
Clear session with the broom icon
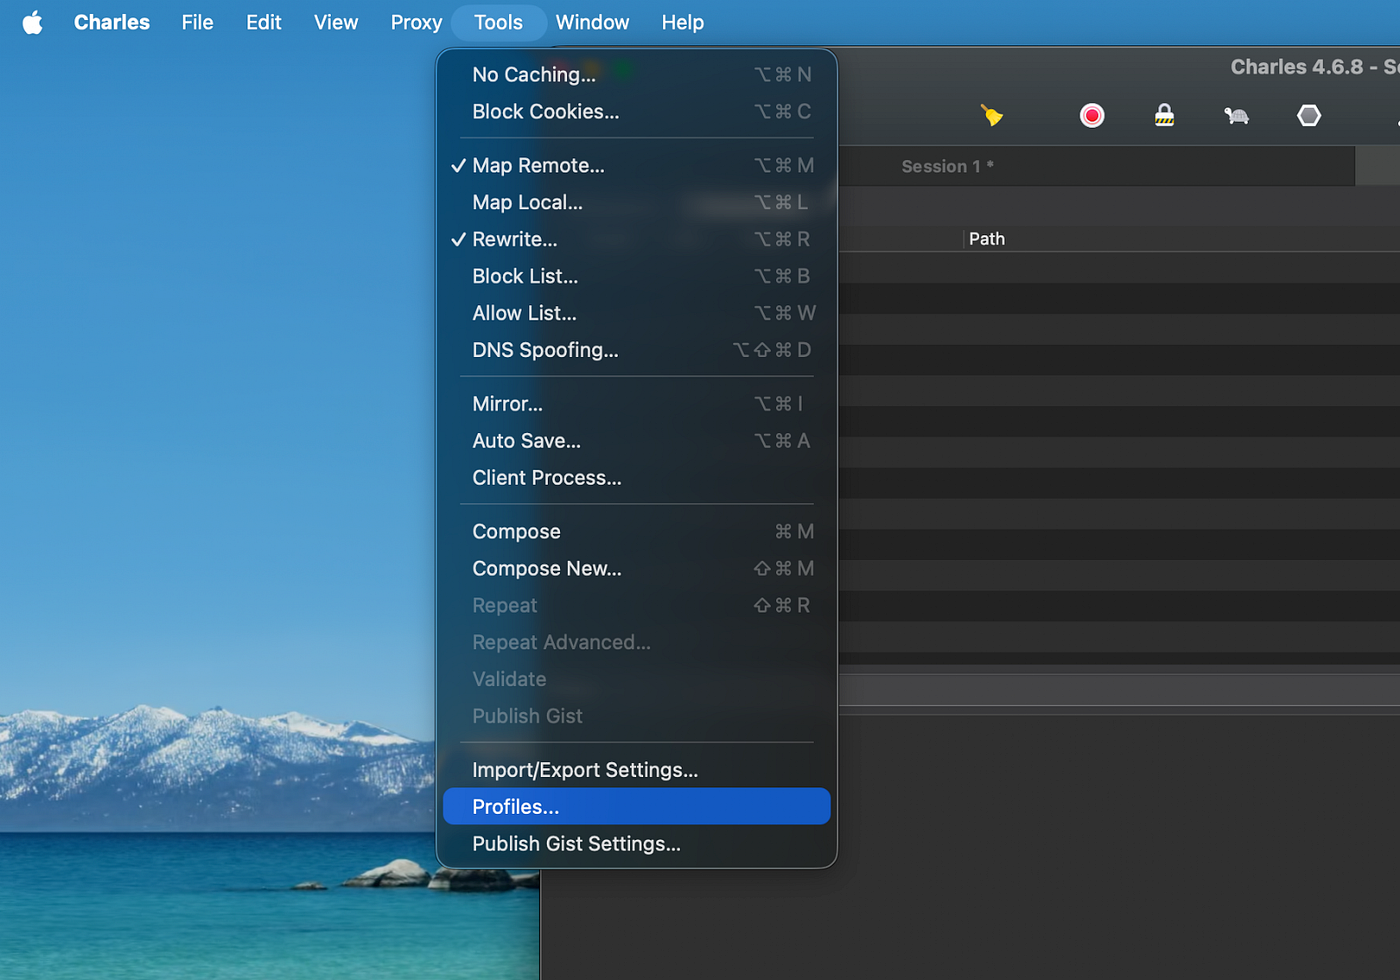point(991,116)
